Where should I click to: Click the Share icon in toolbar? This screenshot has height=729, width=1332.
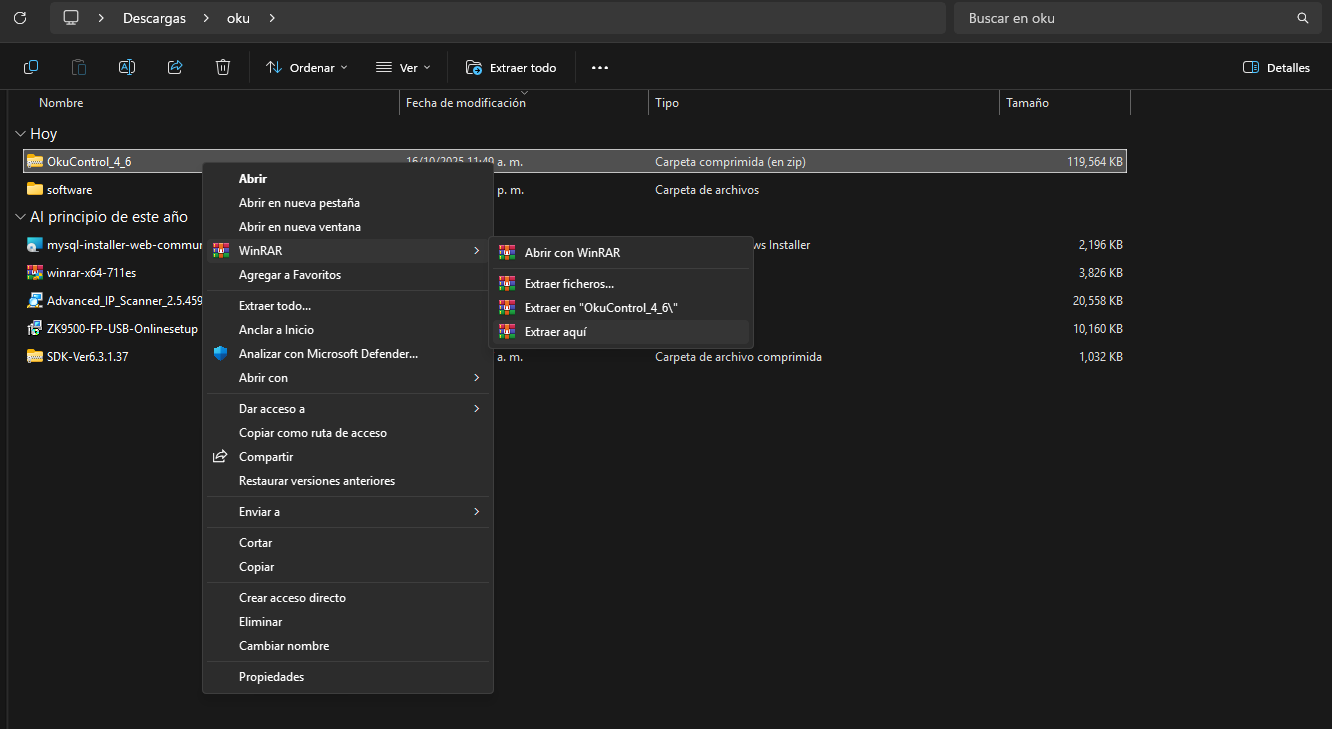[175, 67]
